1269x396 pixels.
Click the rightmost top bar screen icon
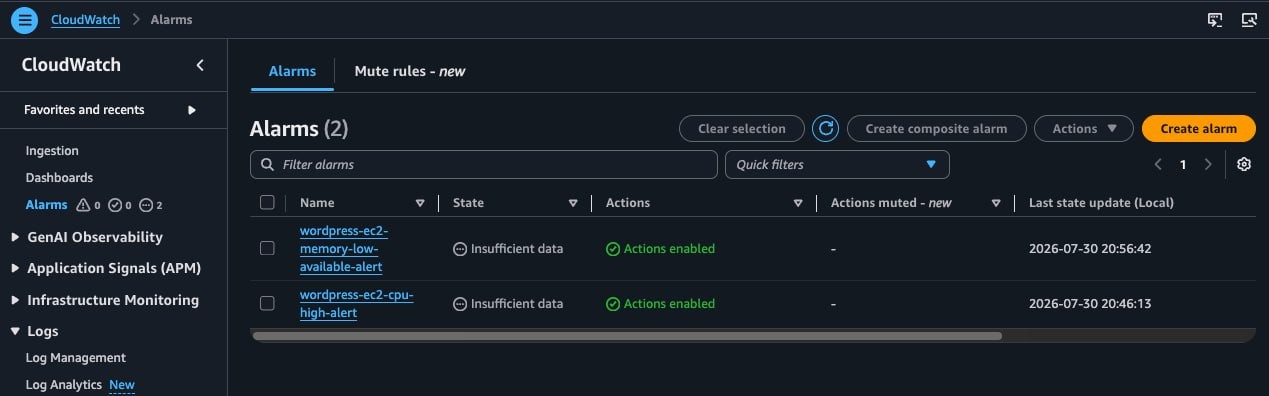[x=1248, y=19]
